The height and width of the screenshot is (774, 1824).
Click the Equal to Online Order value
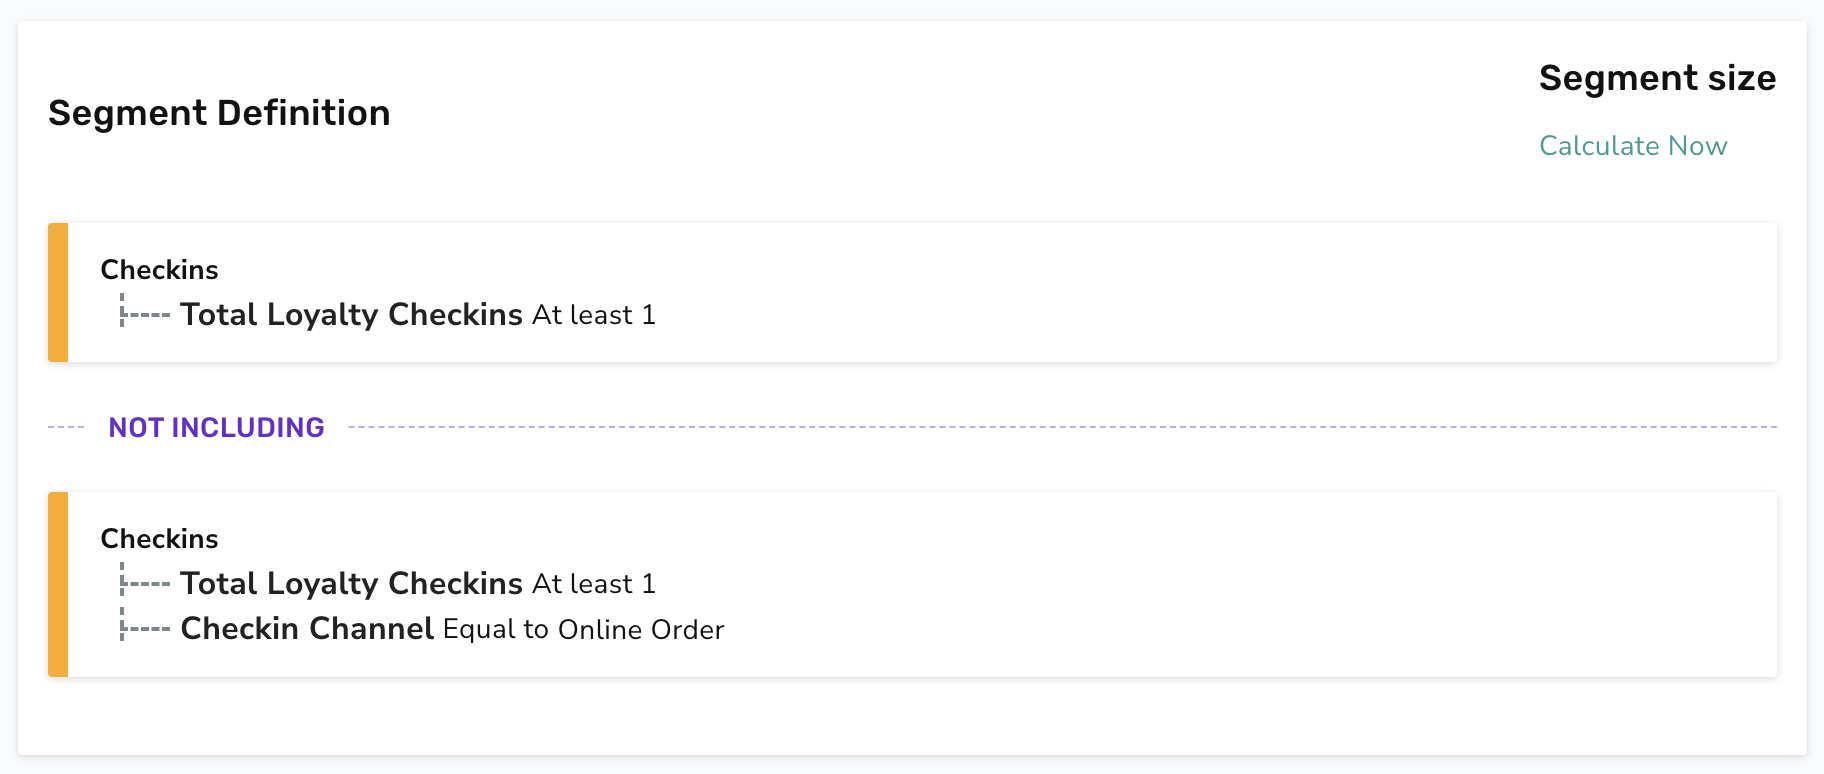(583, 630)
